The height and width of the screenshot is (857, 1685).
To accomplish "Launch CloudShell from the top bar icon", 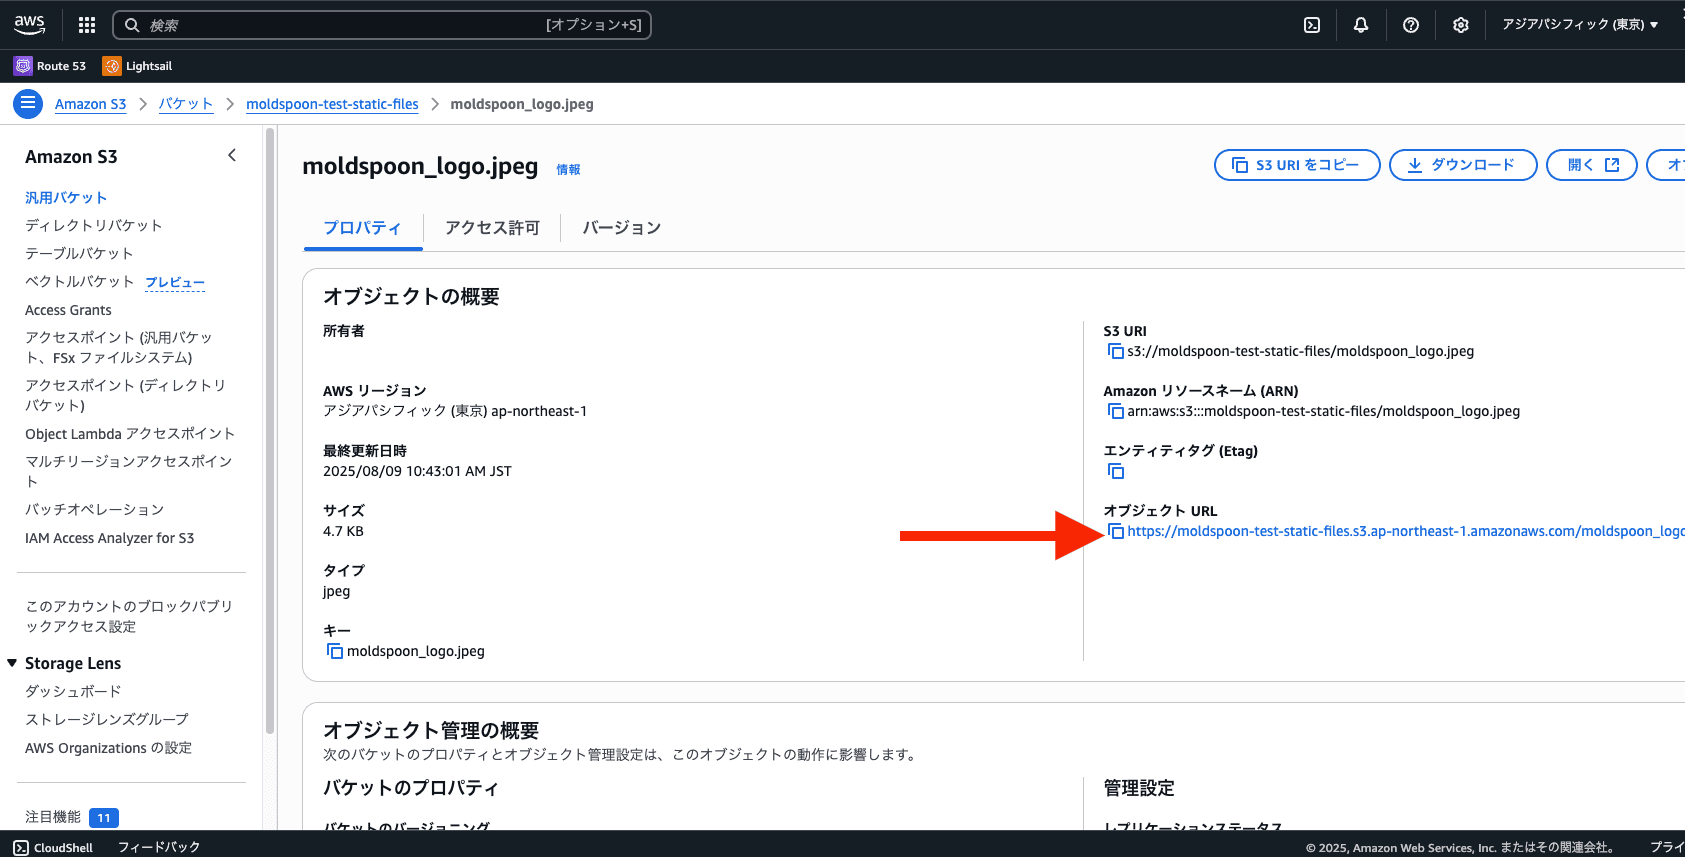I will tap(1312, 25).
